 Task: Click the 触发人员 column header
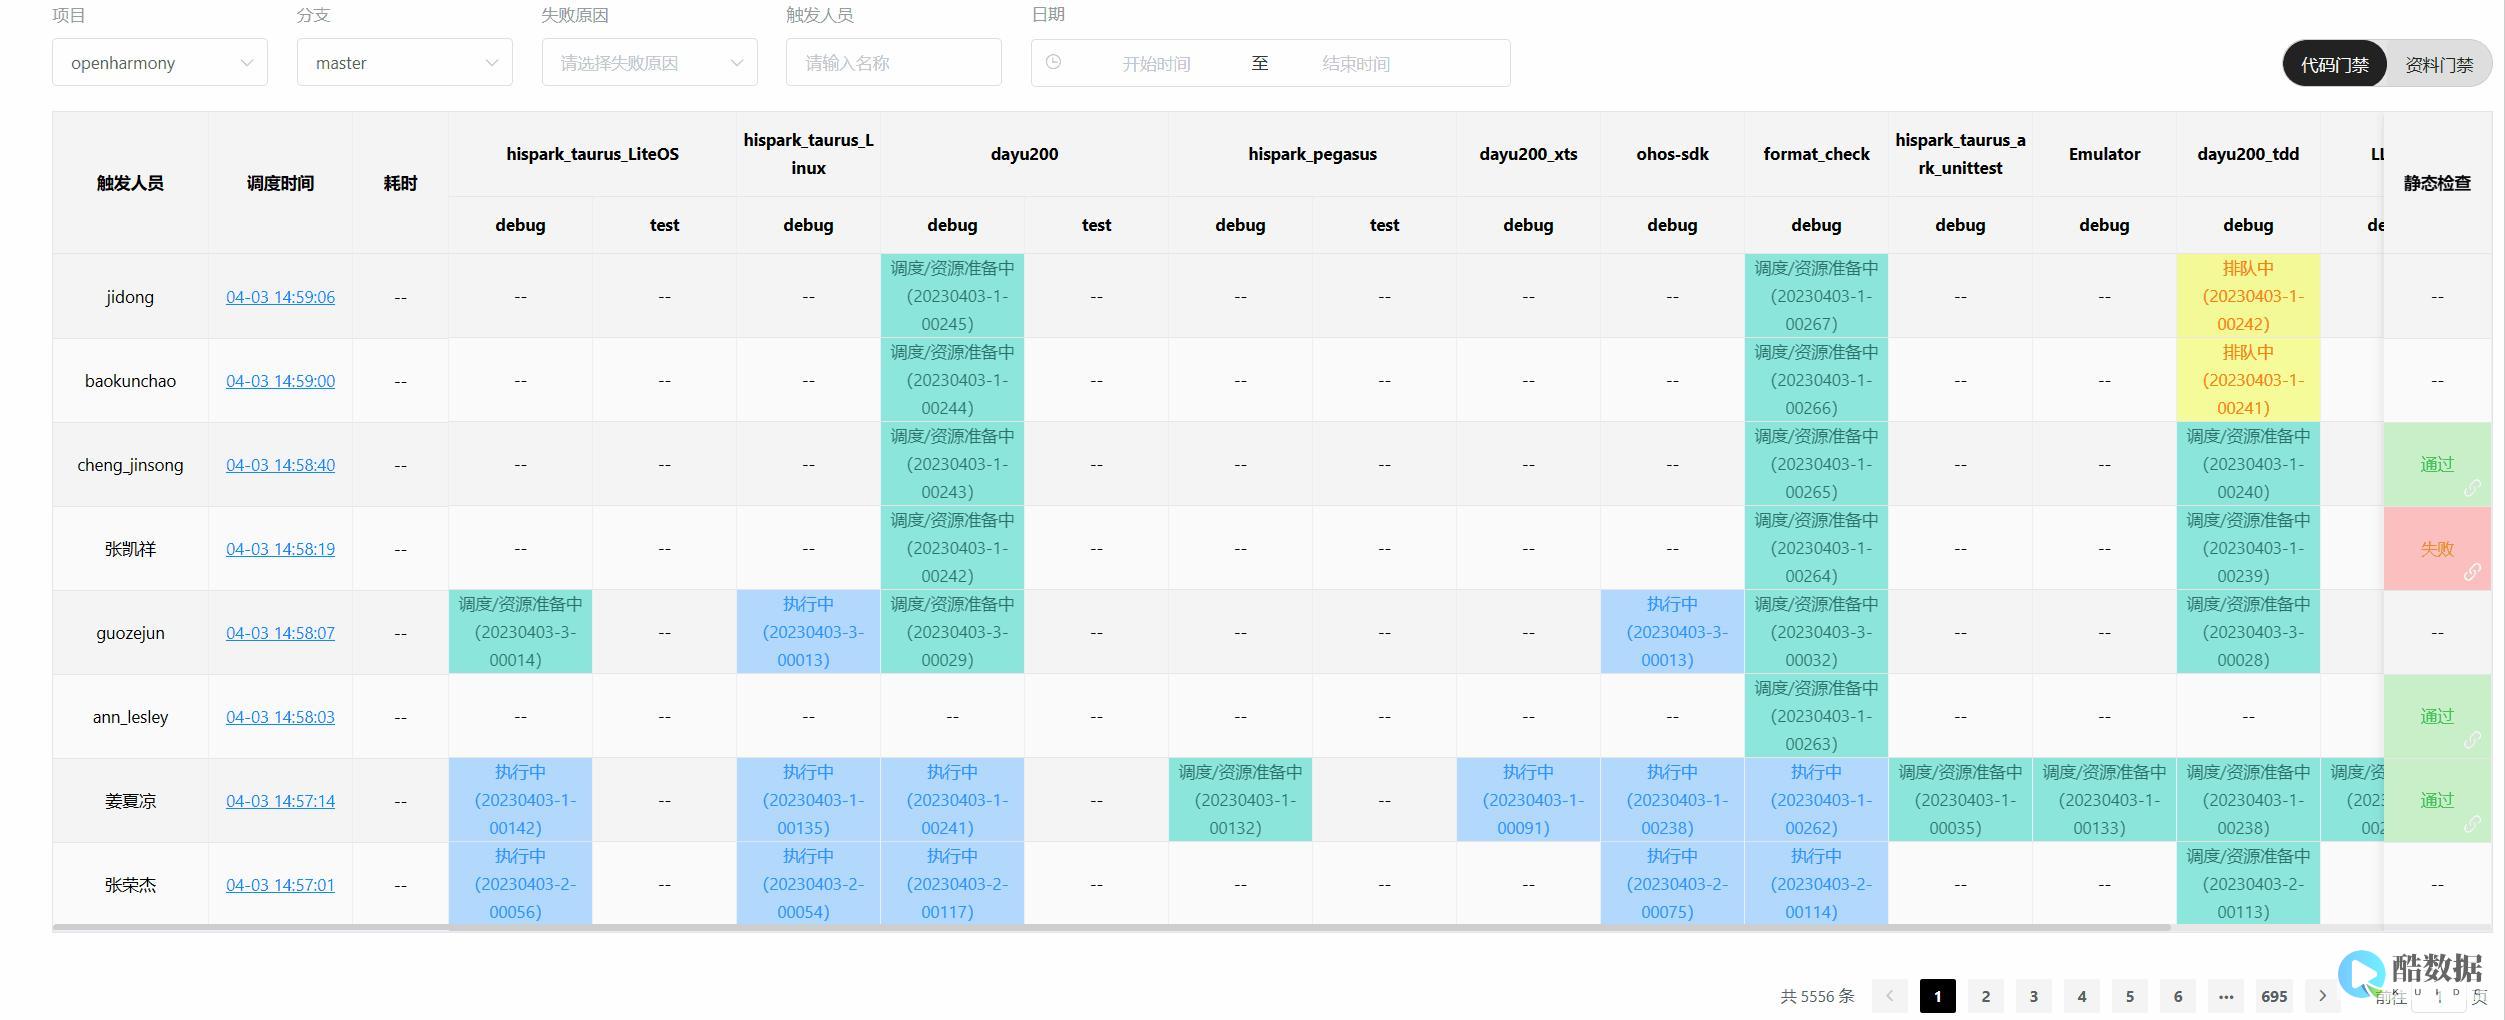coord(130,183)
